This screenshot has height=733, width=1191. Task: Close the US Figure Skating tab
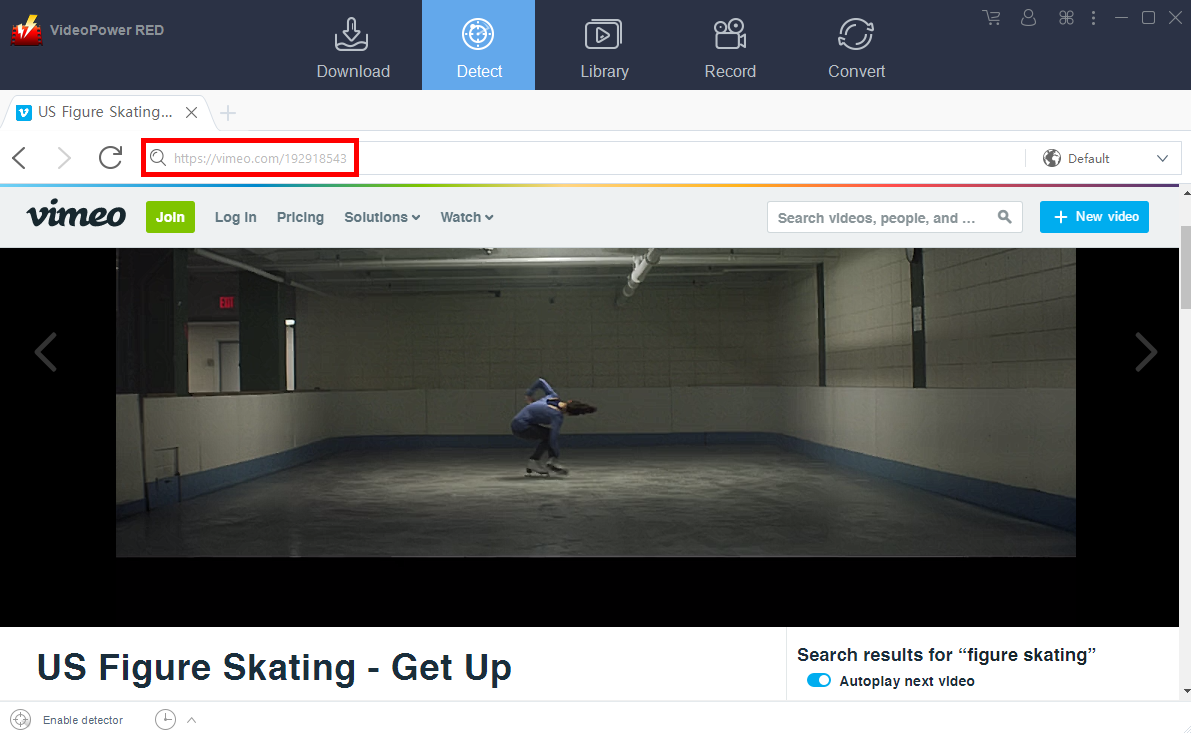192,112
